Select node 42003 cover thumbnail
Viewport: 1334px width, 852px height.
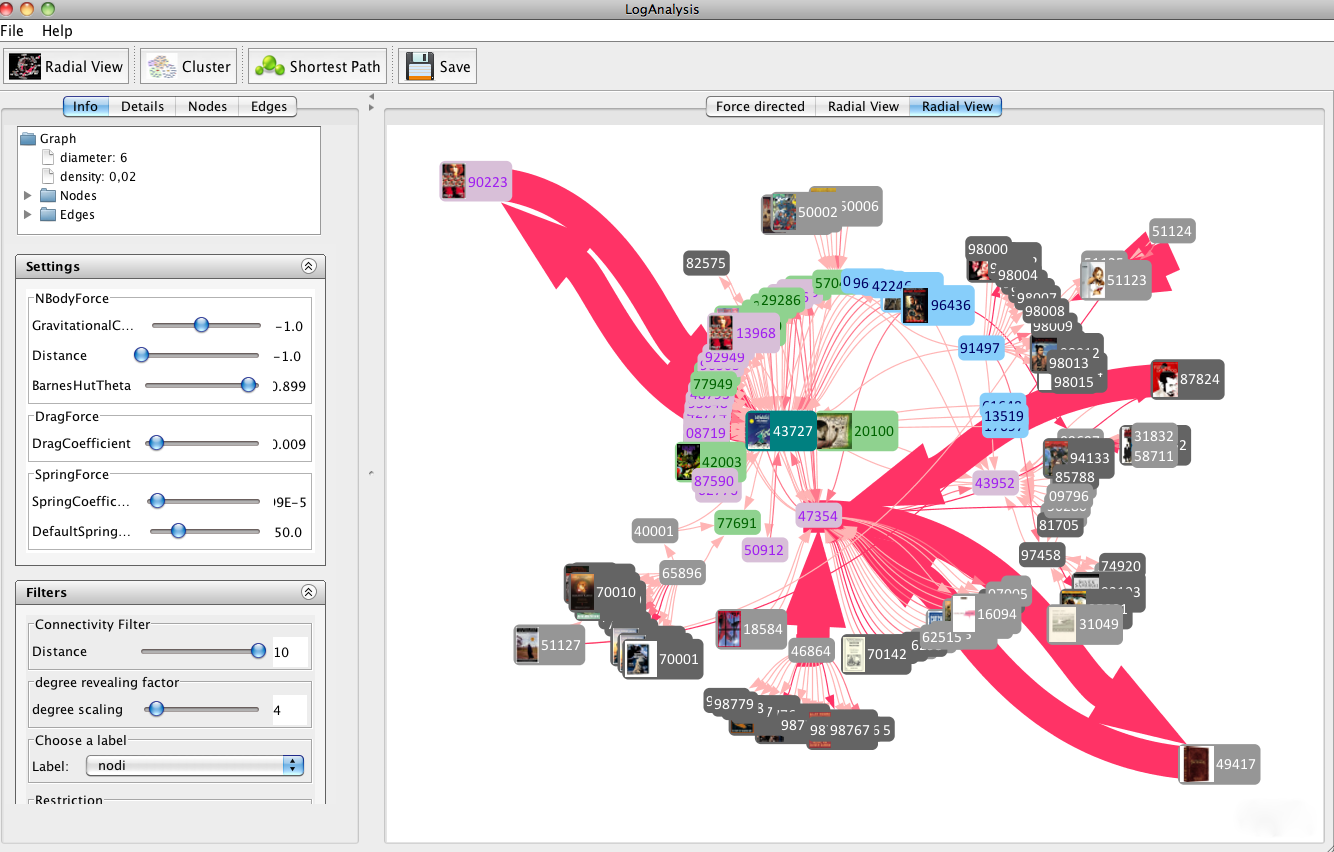(687, 462)
